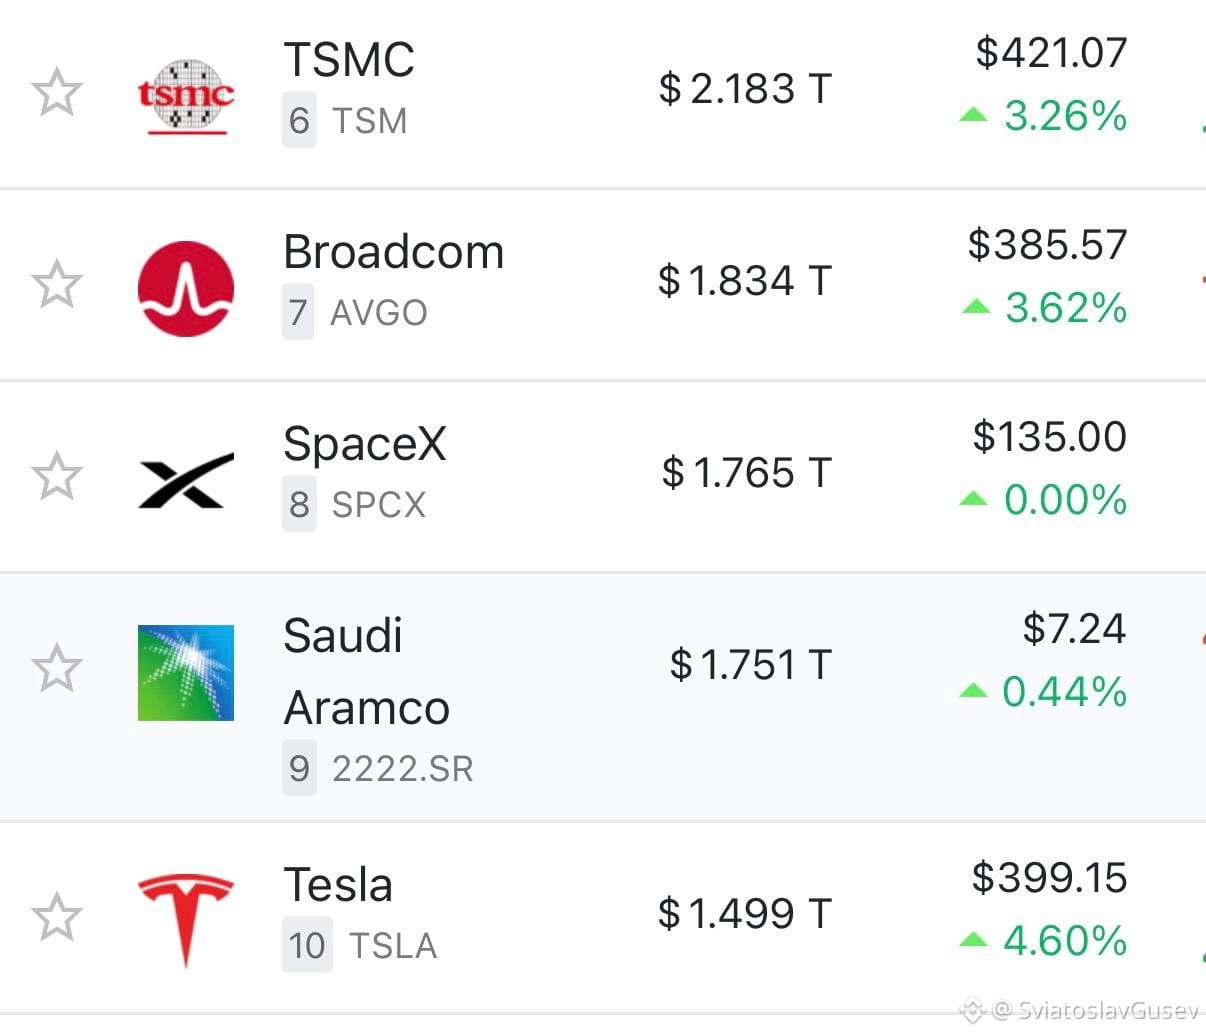The height and width of the screenshot is (1035, 1206).
Task: Star Saudi Aramco as favorite
Action: pos(56,668)
